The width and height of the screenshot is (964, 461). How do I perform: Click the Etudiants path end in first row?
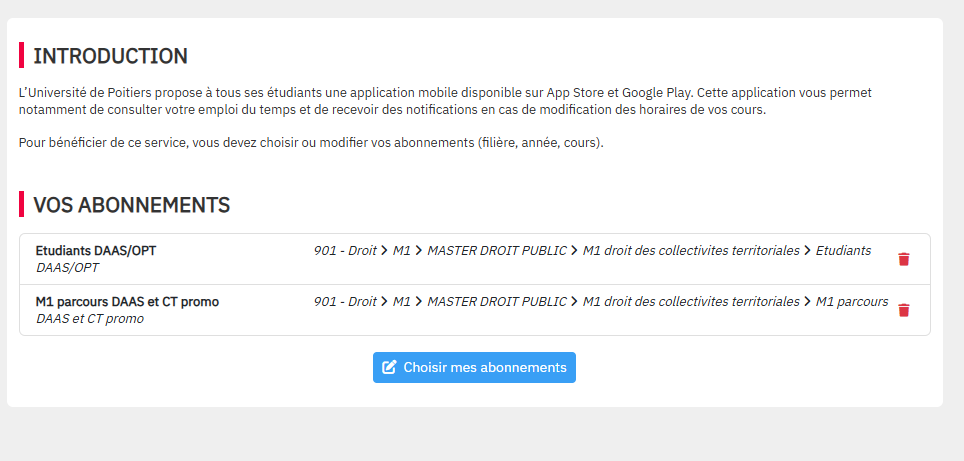[x=843, y=251]
